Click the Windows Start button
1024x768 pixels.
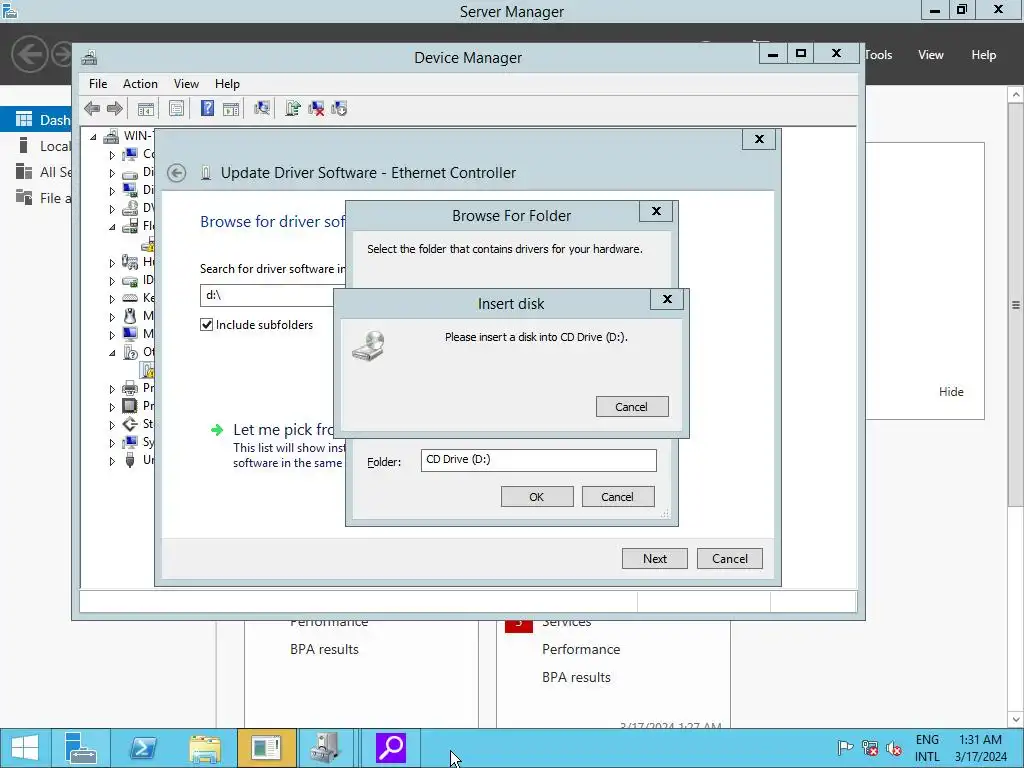[x=25, y=748]
